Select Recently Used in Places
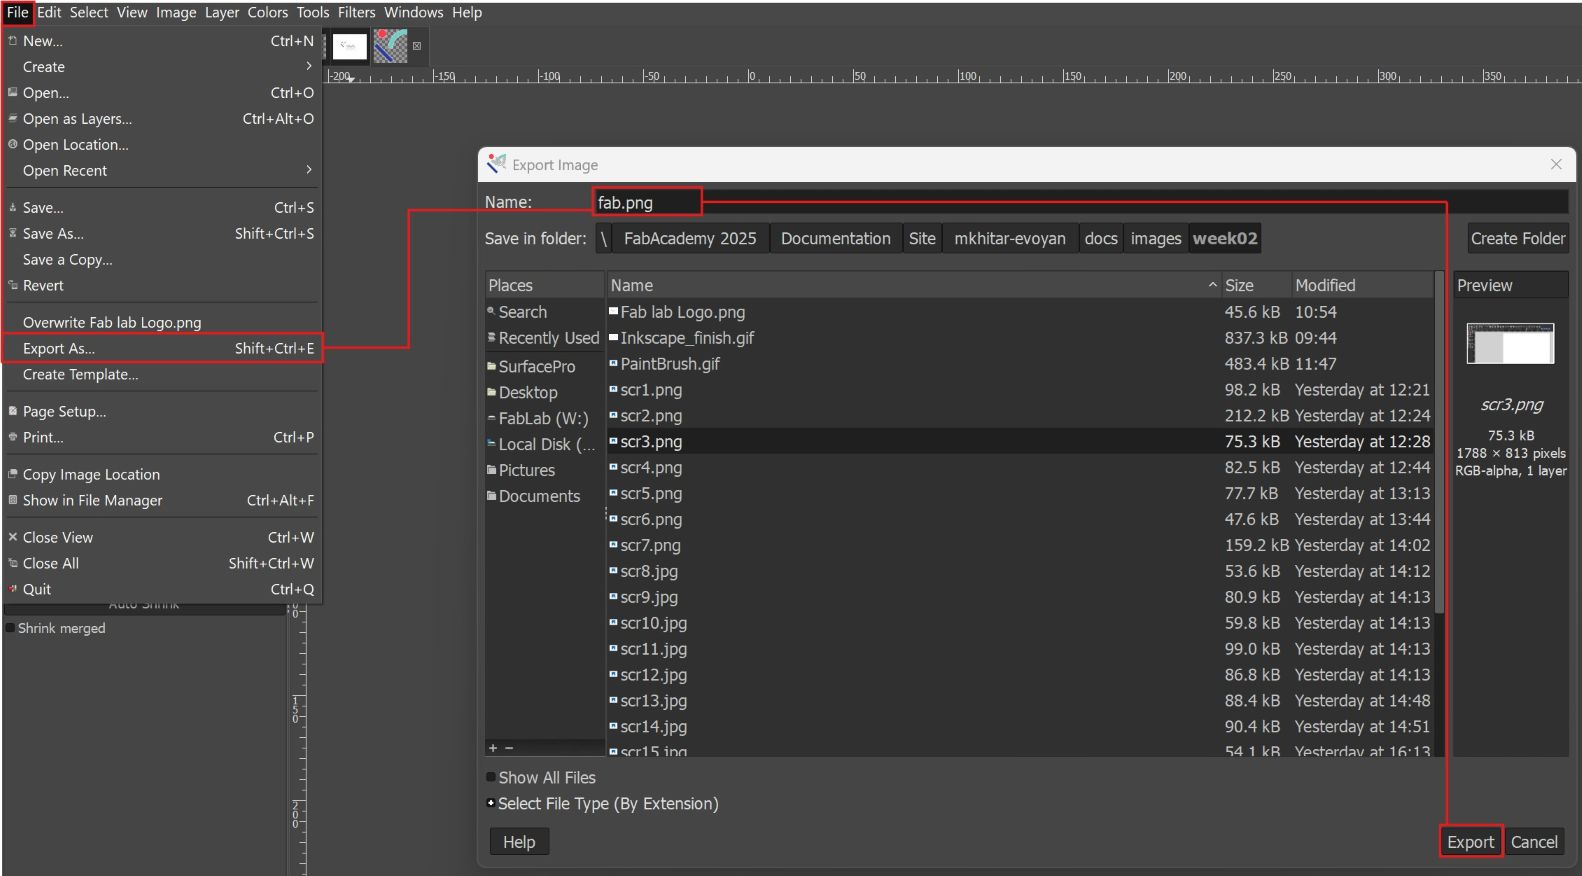 pyautogui.click(x=544, y=338)
